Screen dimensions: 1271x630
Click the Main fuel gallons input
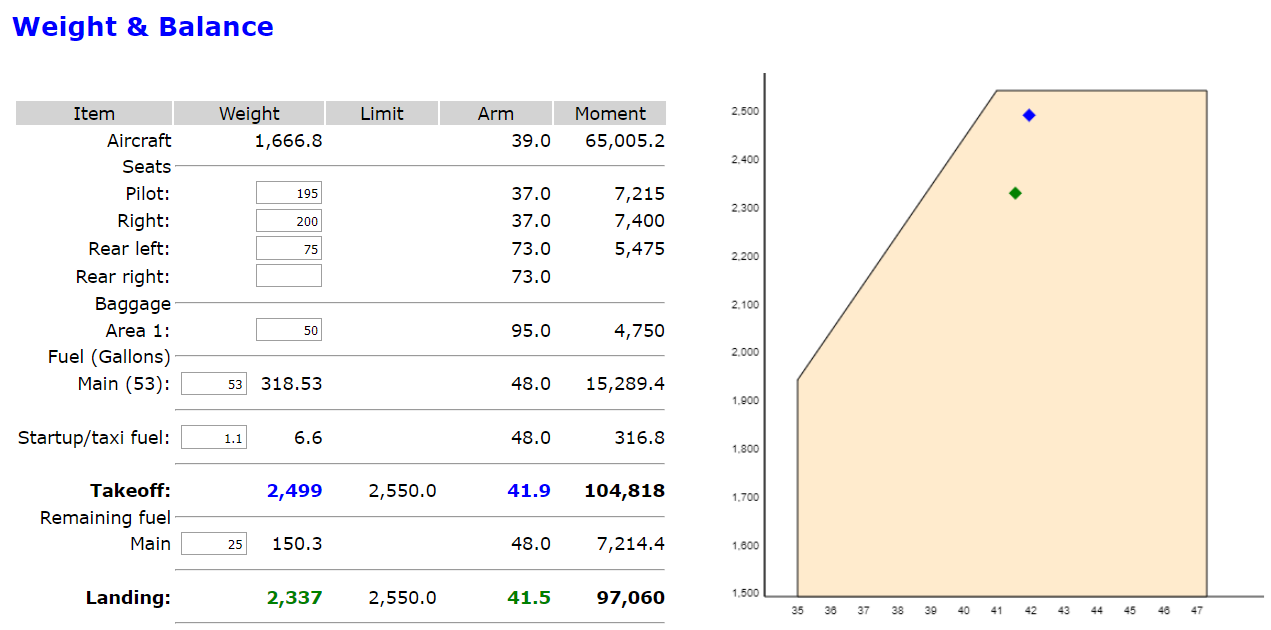tap(214, 384)
